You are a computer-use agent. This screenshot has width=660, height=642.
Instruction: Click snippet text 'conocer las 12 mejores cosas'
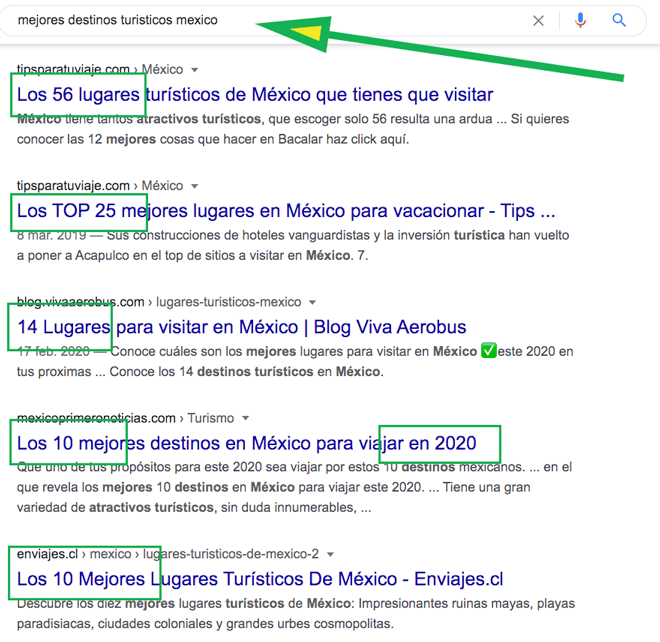coord(107,139)
